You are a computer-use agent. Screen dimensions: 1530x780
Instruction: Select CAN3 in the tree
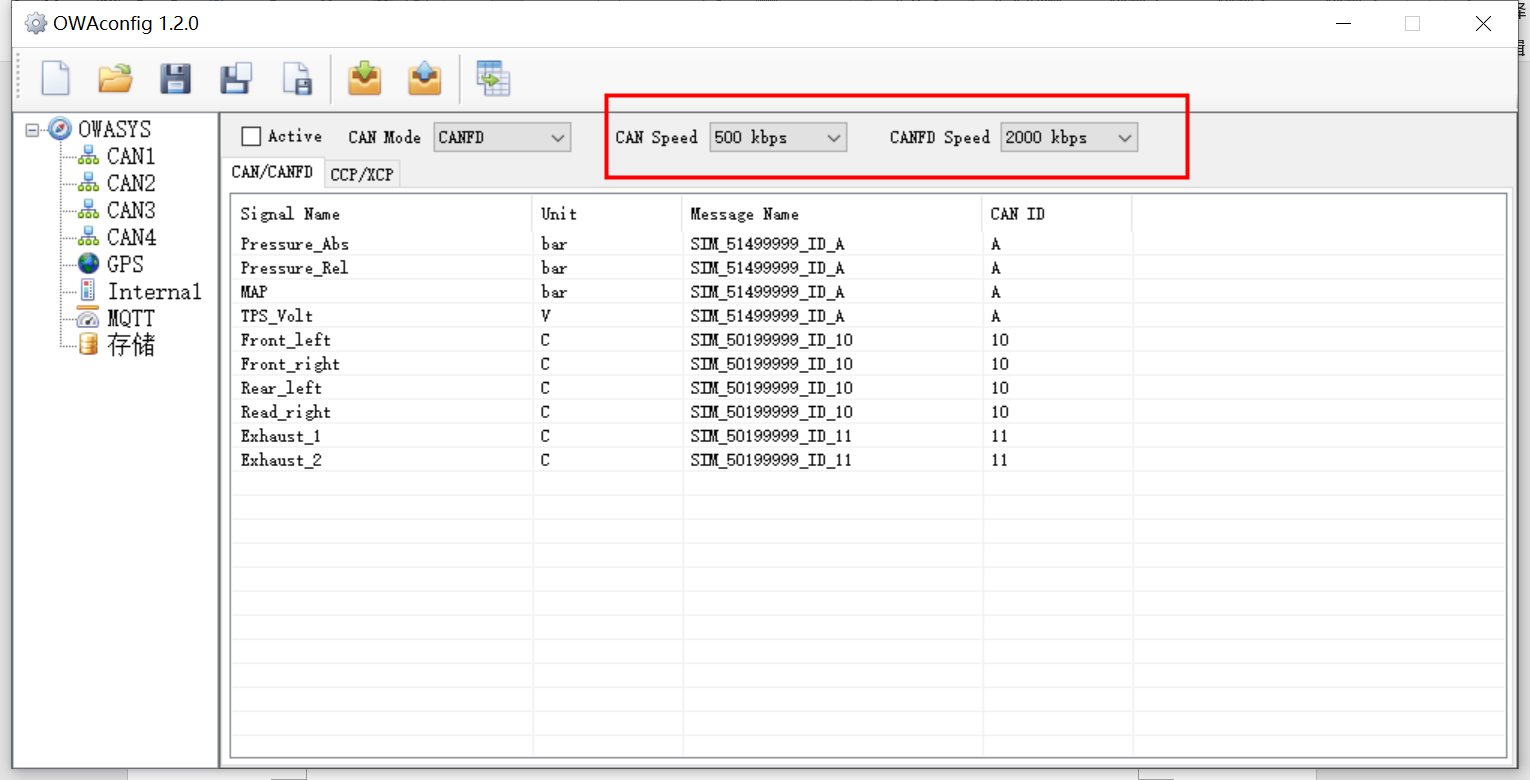(131, 210)
